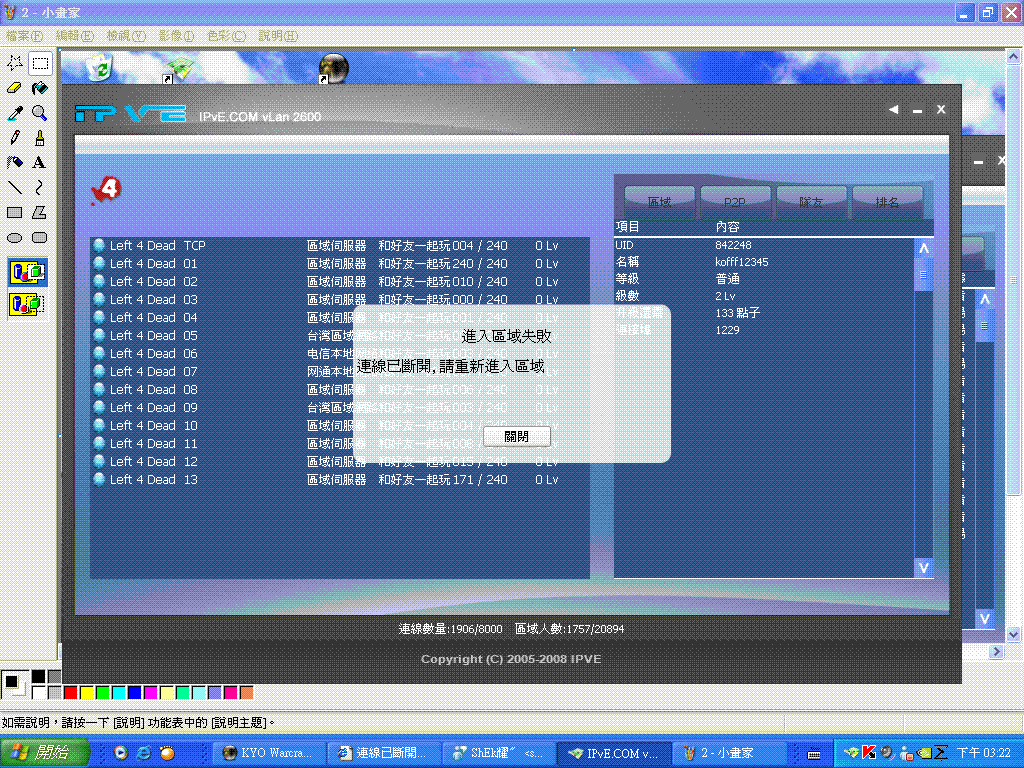This screenshot has height=768, width=1024.
Task: Select the Line tool
Action: pos(14,188)
